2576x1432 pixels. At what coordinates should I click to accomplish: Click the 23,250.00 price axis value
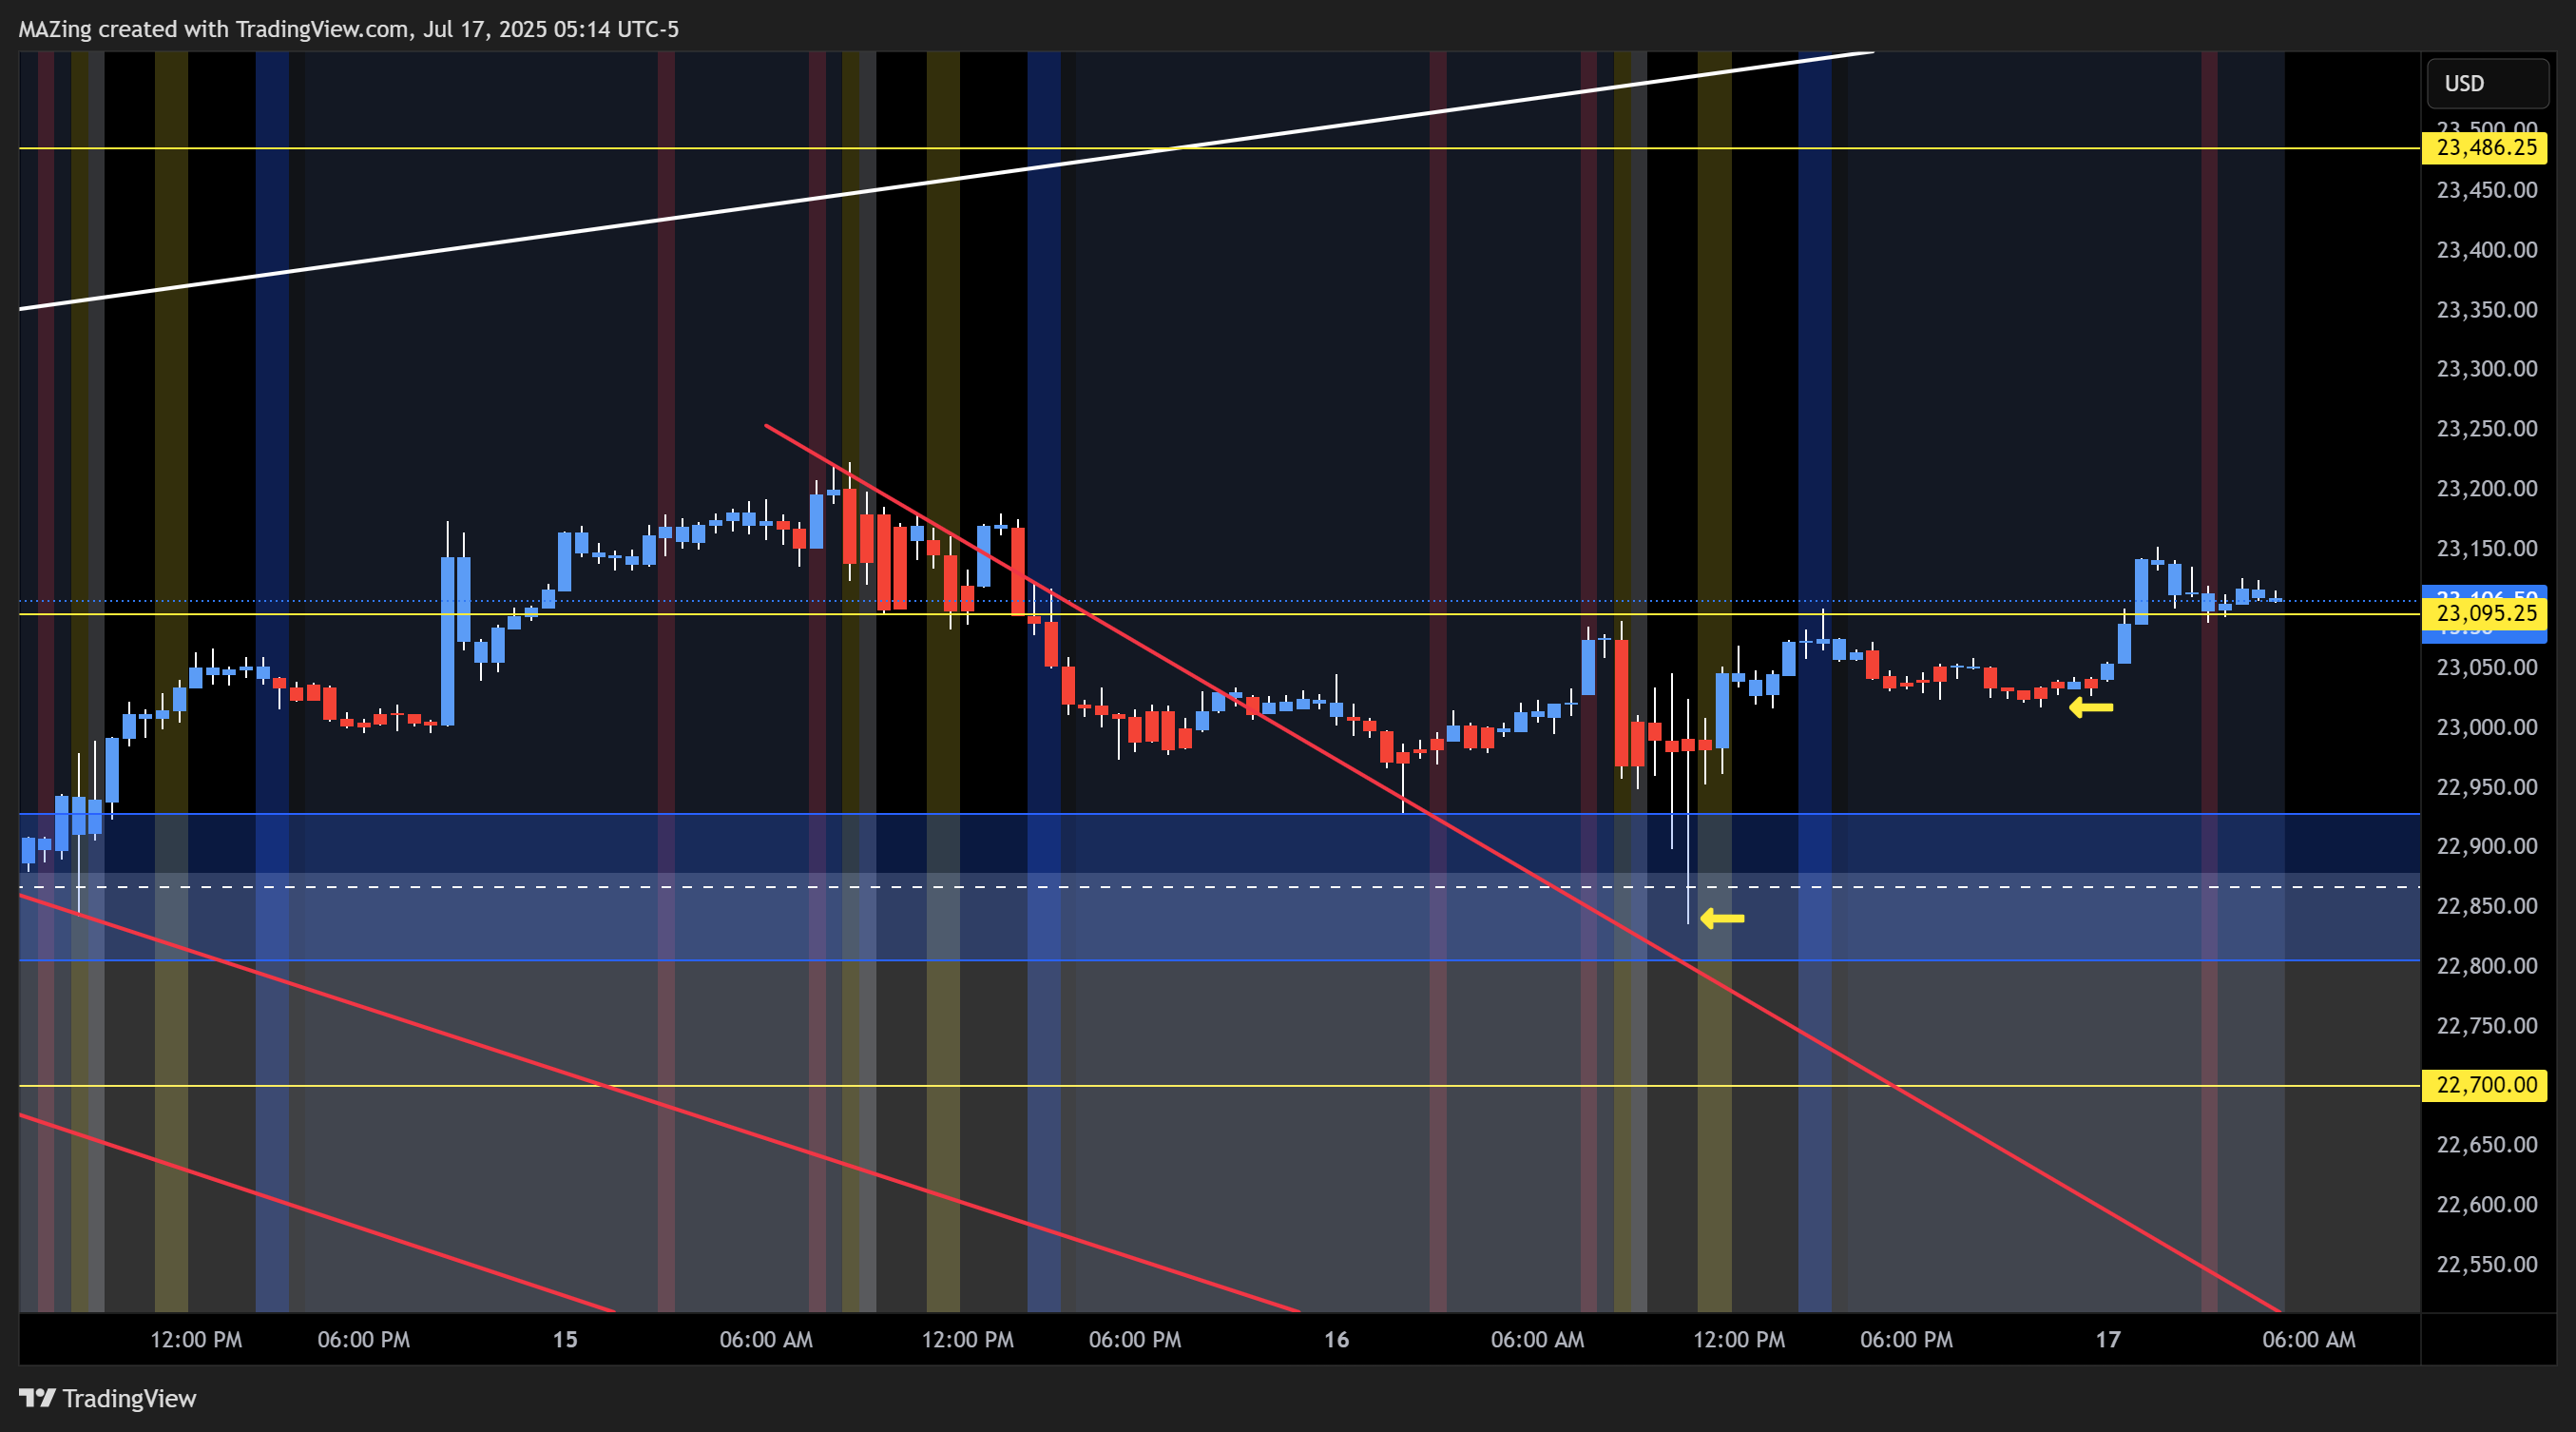click(x=2486, y=429)
